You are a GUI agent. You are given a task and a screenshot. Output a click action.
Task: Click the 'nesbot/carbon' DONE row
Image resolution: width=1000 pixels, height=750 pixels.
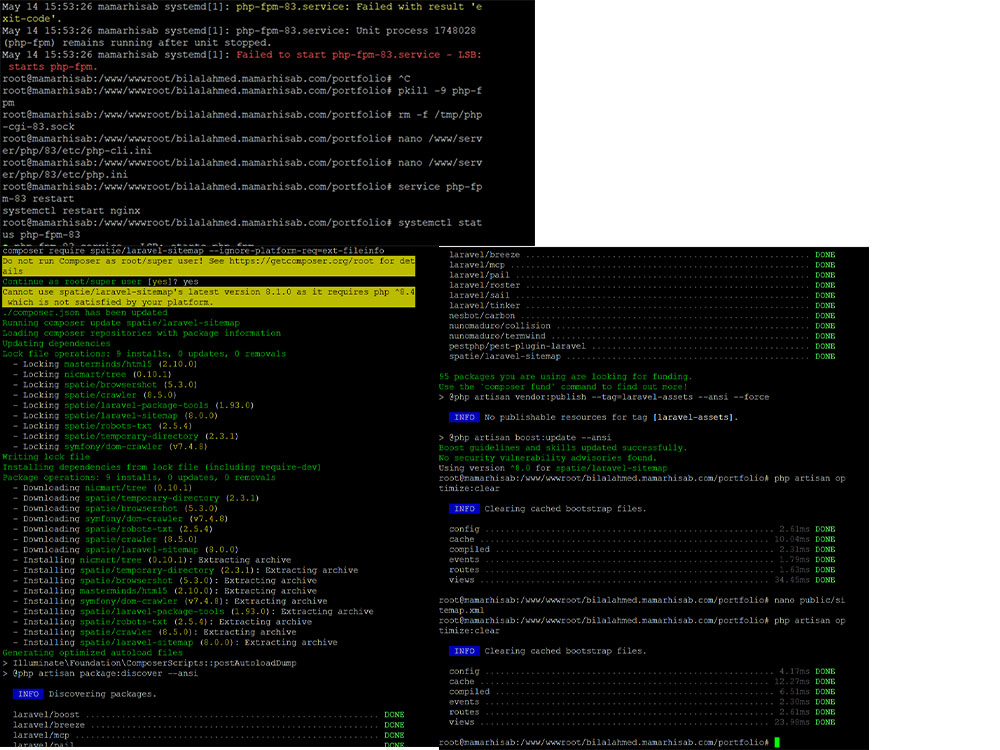[x=642, y=316]
